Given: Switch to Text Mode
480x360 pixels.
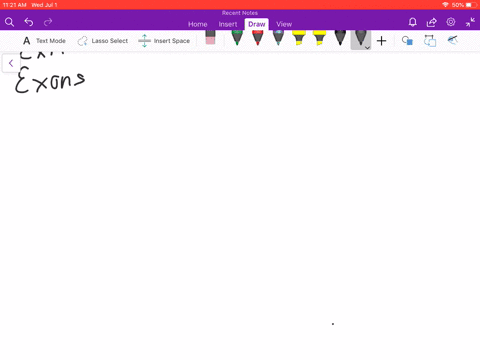Looking at the screenshot, I should pyautogui.click(x=44, y=41).
